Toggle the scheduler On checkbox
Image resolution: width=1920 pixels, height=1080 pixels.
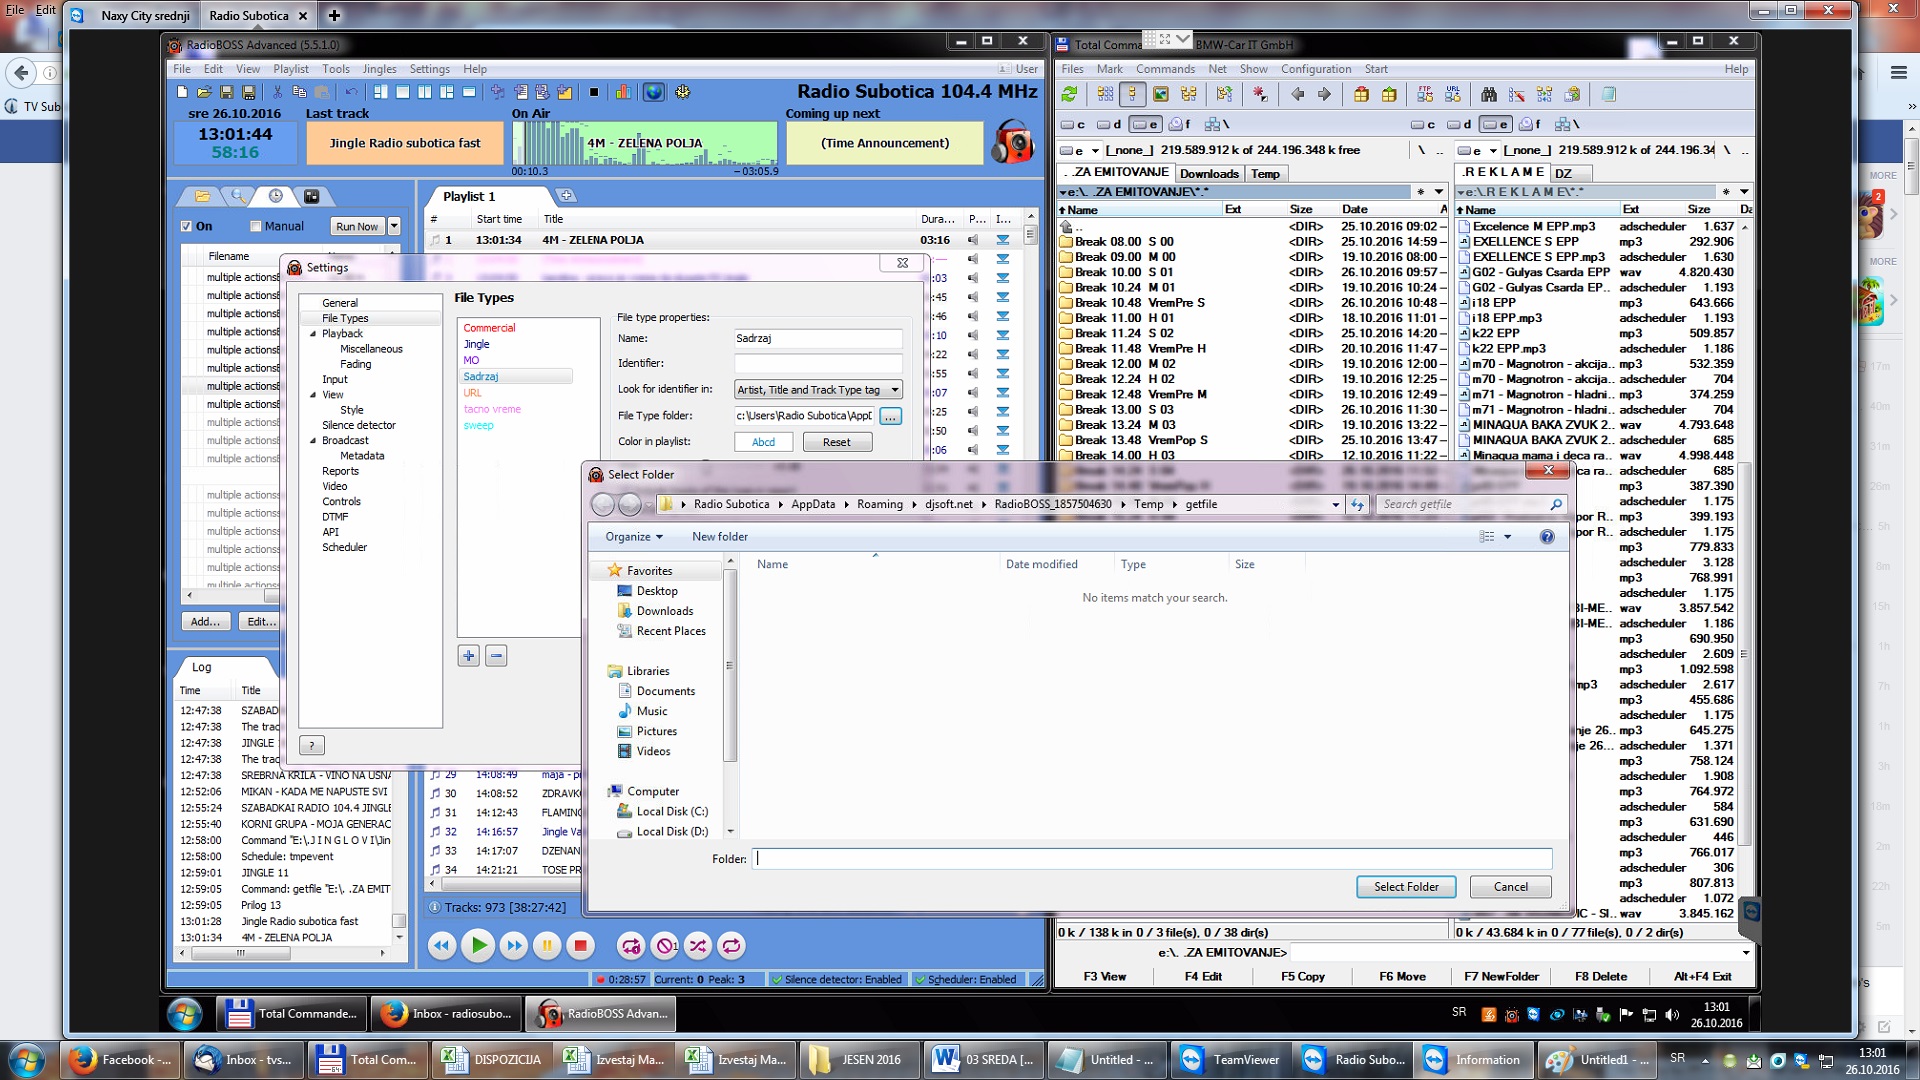[x=186, y=226]
